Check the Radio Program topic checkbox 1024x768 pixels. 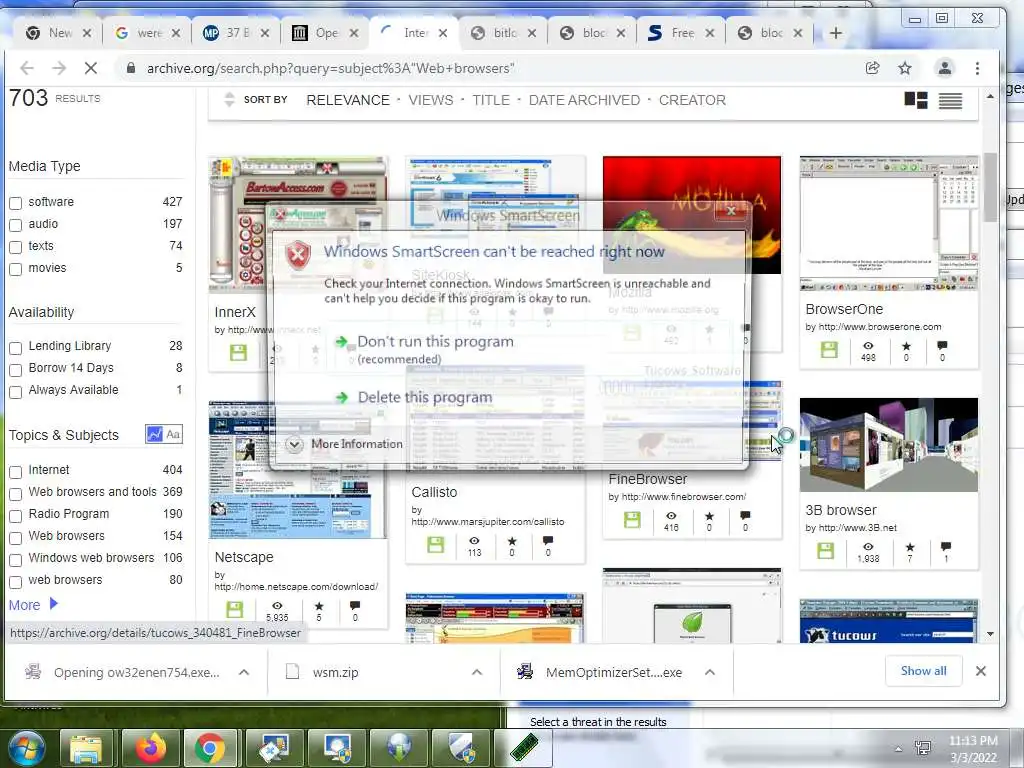click(16, 515)
